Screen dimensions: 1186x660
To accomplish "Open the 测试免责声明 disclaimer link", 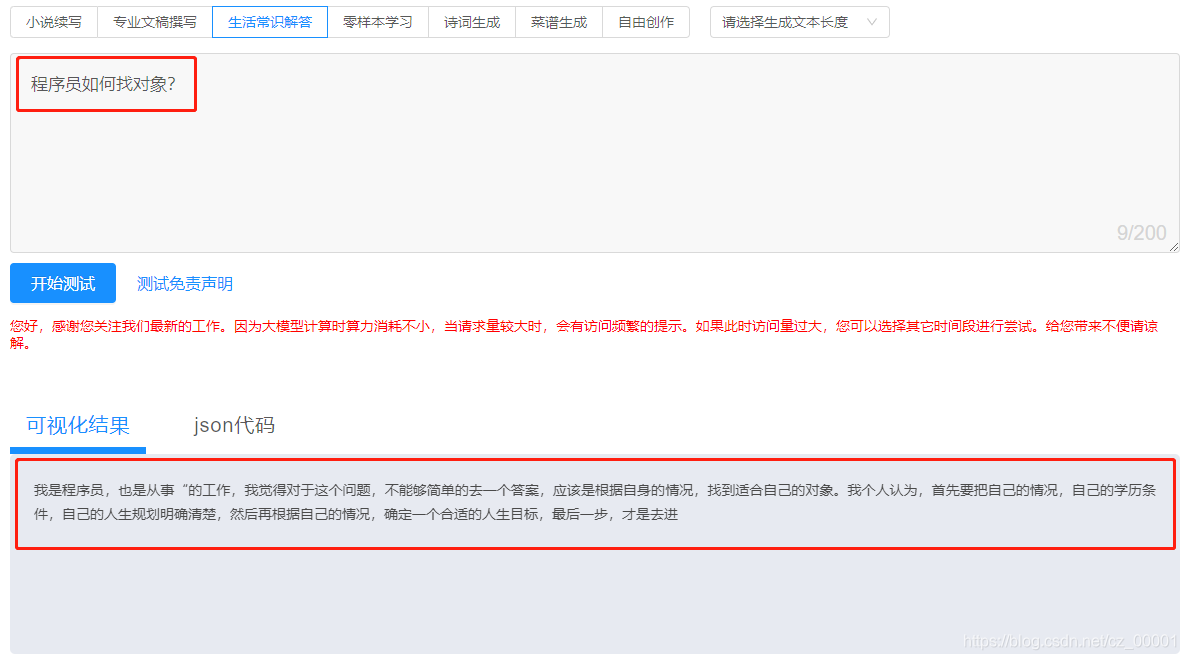I will tap(183, 283).
